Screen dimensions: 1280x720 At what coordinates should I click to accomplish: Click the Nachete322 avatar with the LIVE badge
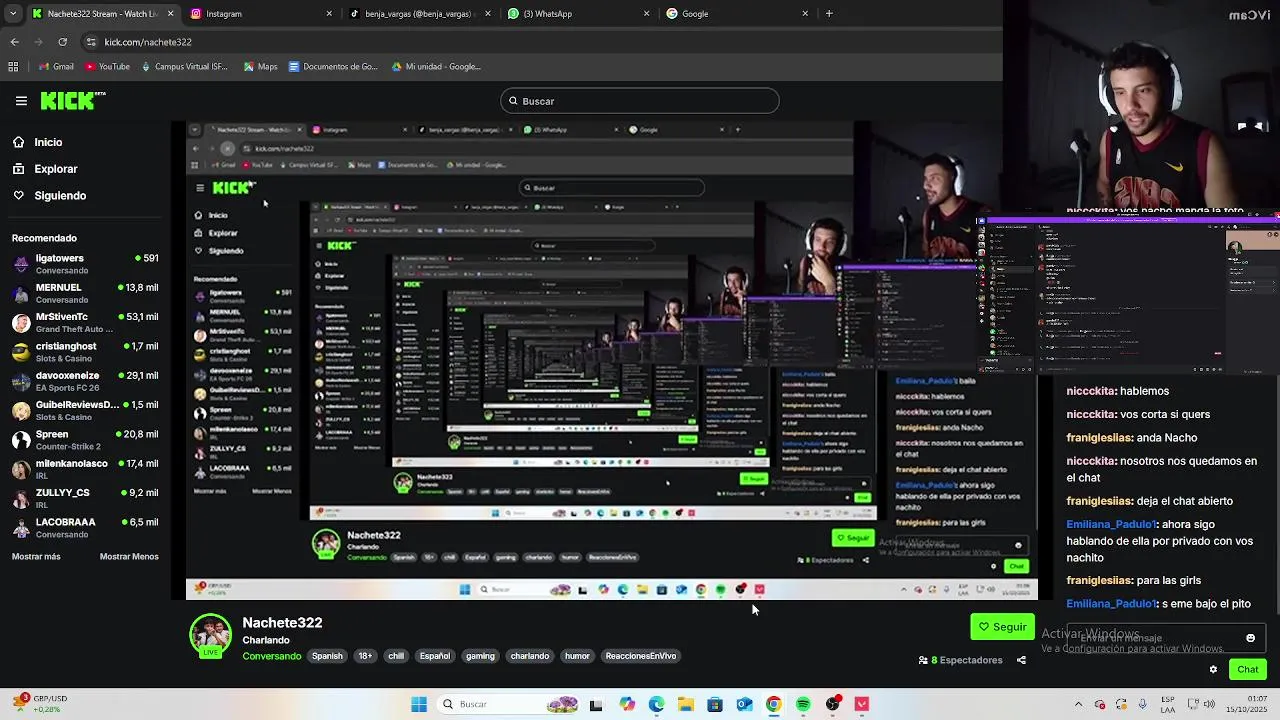point(210,636)
